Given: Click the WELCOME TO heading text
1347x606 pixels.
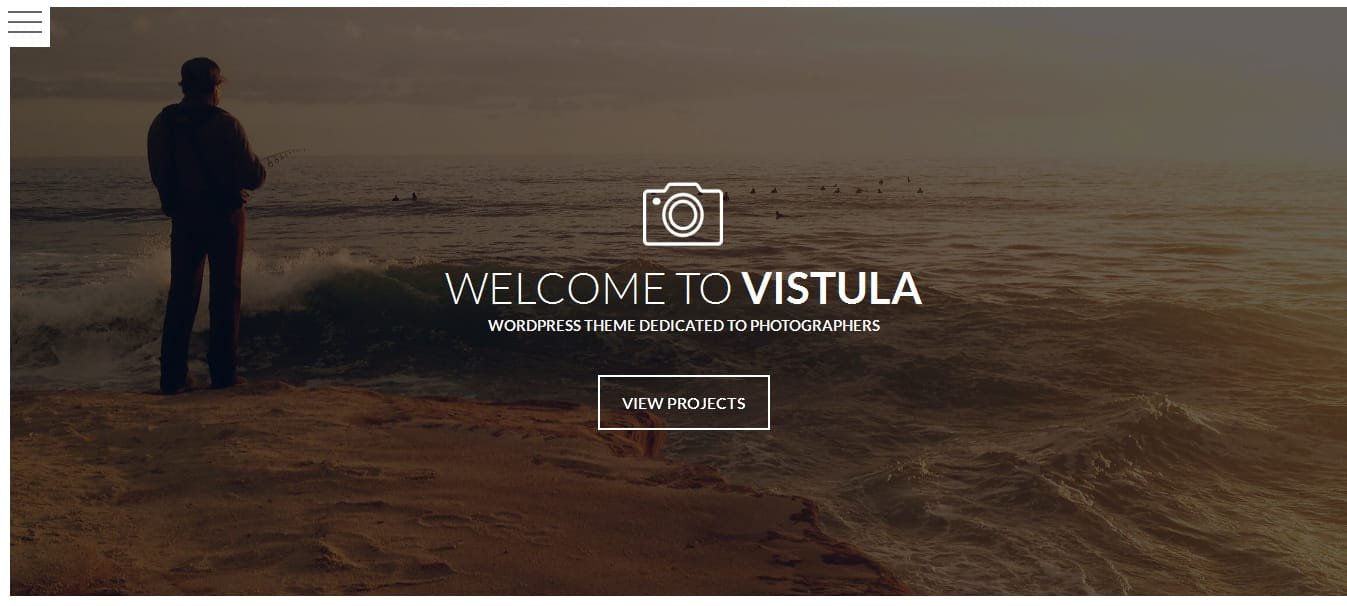Looking at the screenshot, I should 588,289.
